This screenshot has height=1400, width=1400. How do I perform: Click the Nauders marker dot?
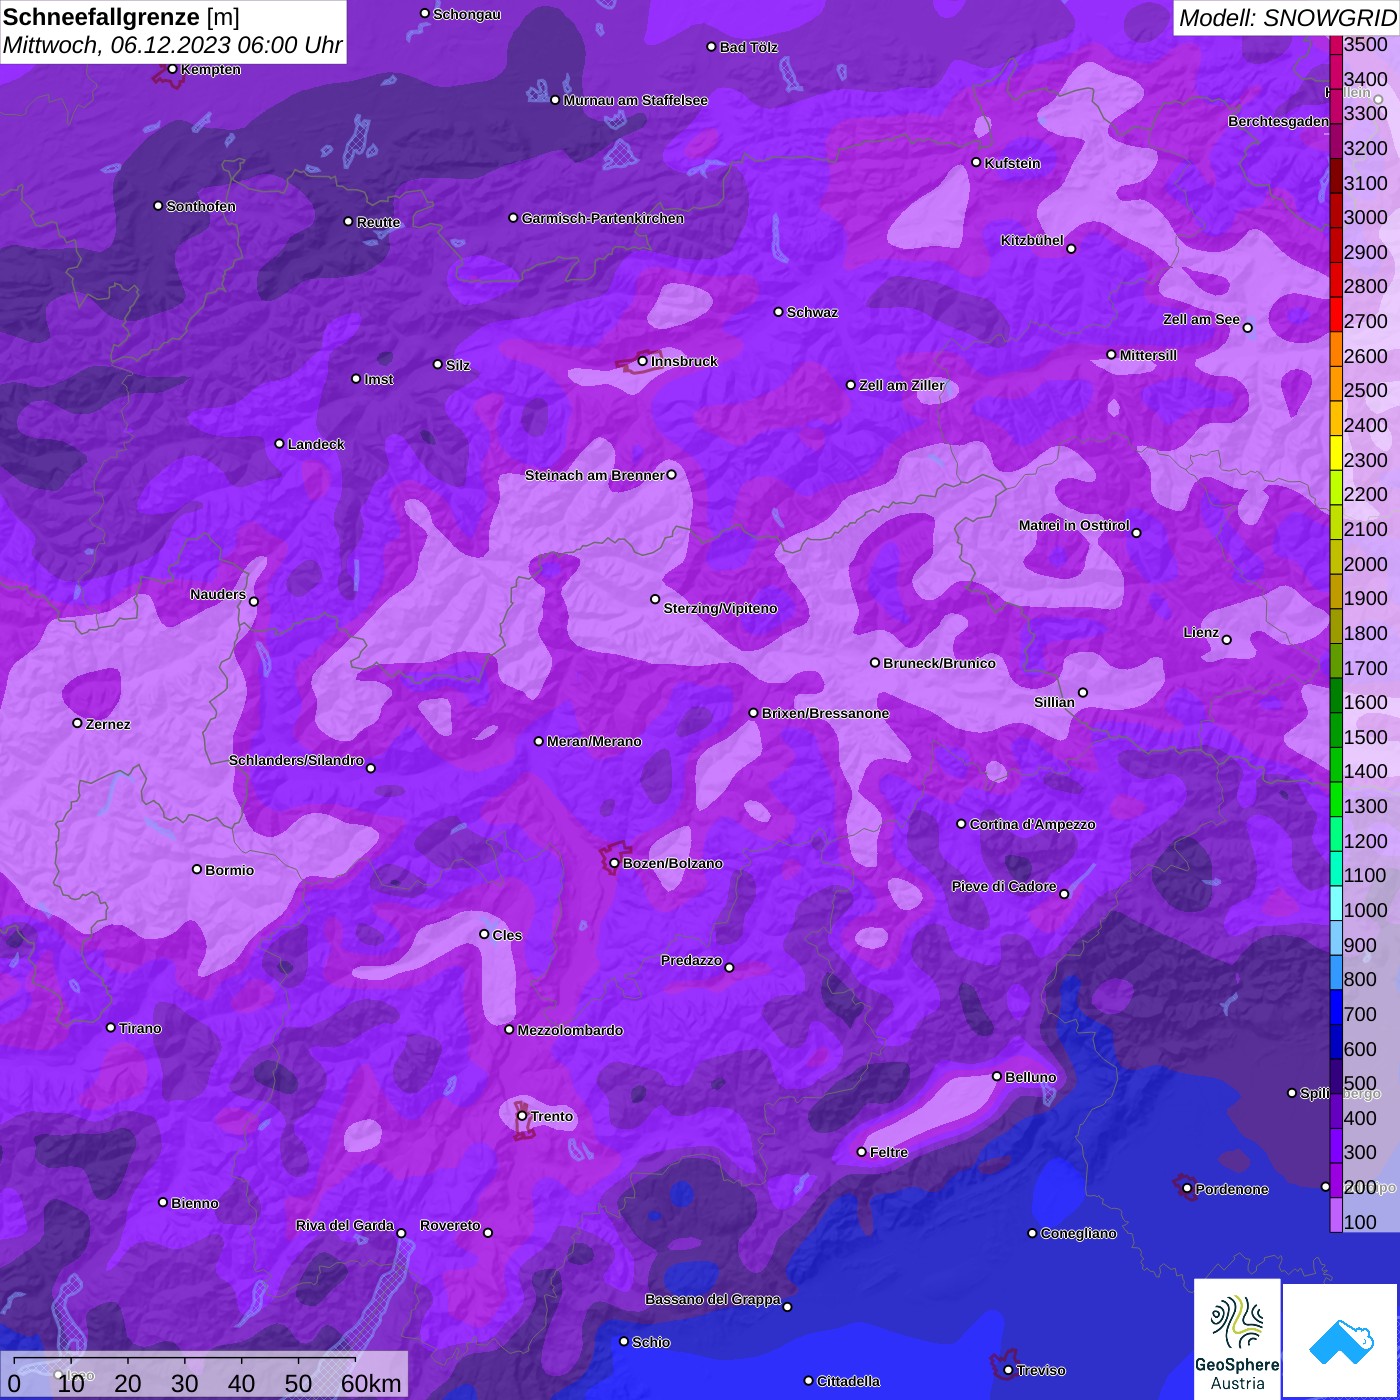tap(254, 601)
